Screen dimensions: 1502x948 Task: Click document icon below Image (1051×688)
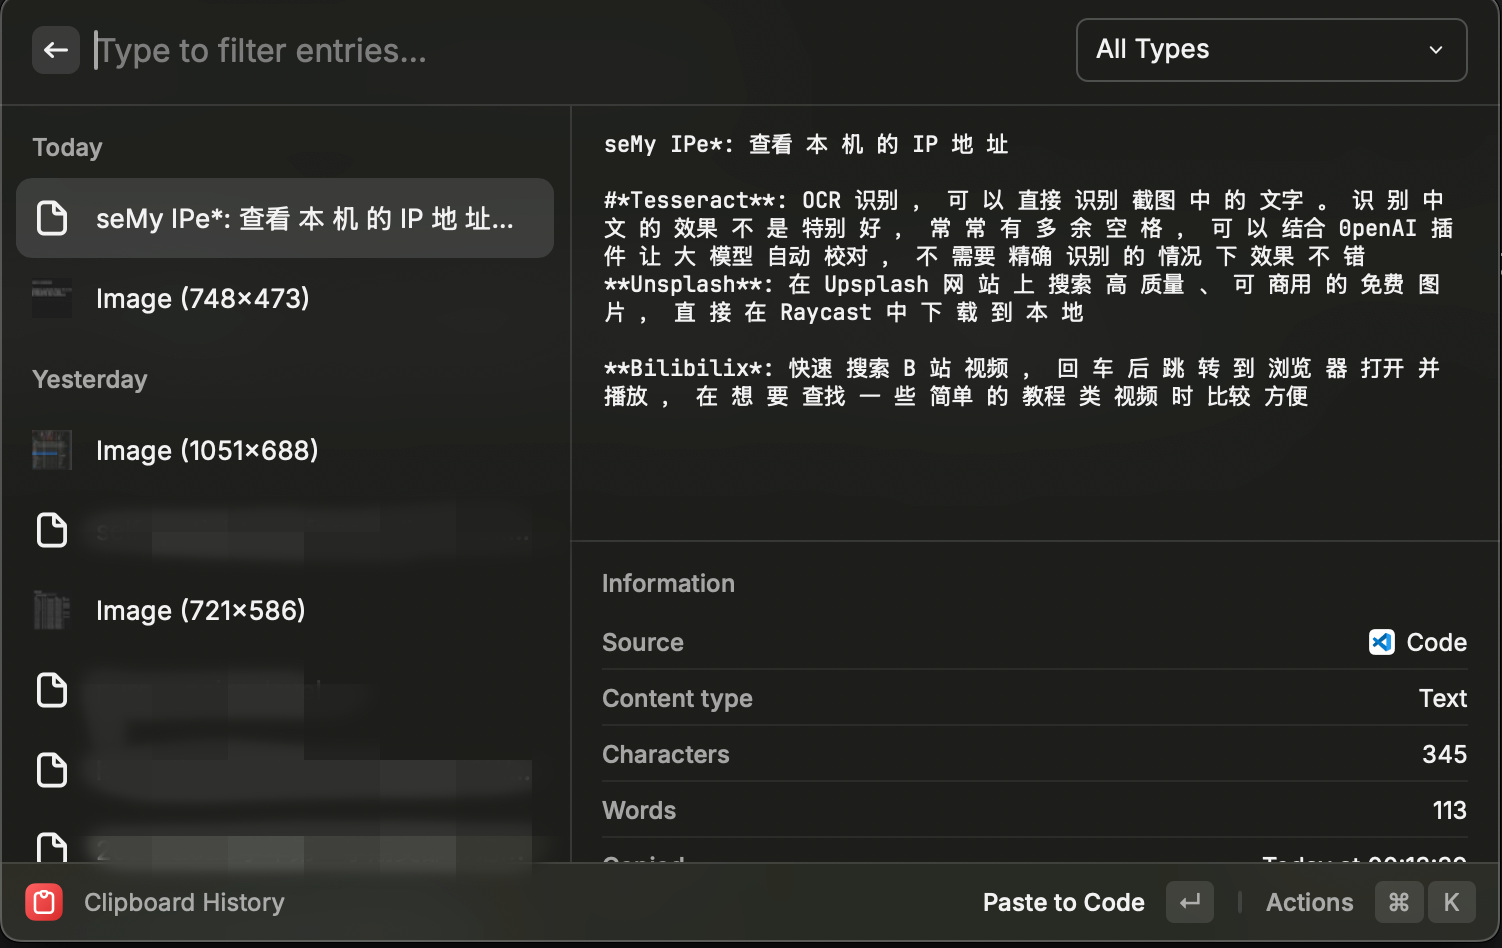[52, 530]
